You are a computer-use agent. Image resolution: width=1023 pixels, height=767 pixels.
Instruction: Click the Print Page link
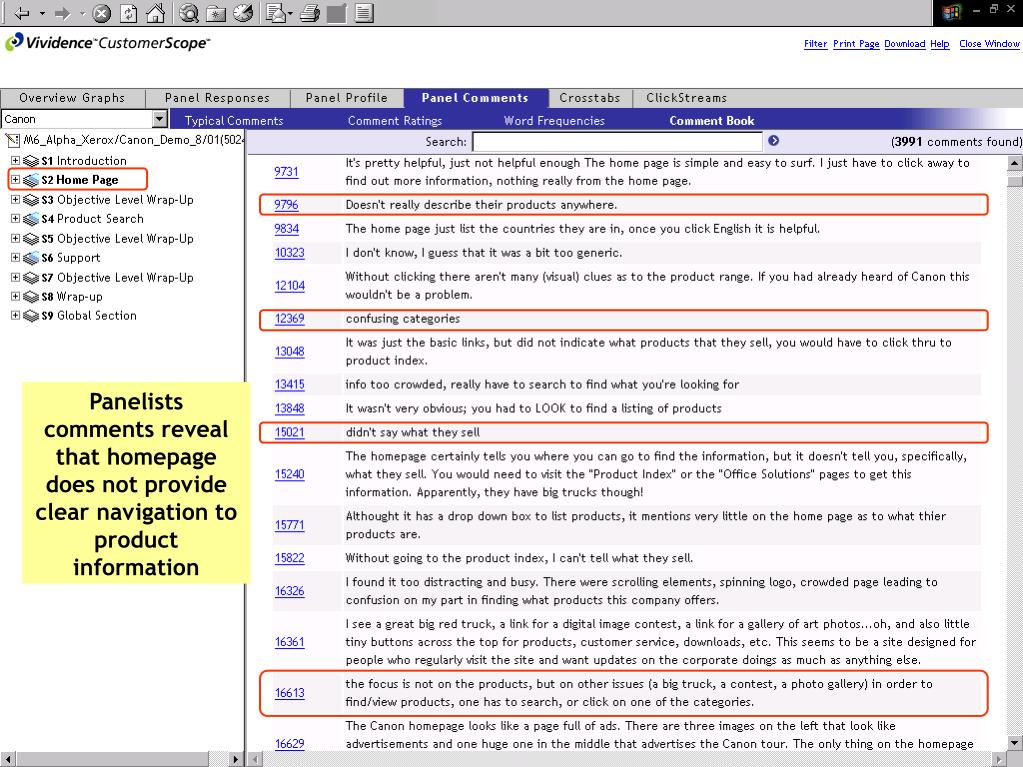[x=856, y=44]
